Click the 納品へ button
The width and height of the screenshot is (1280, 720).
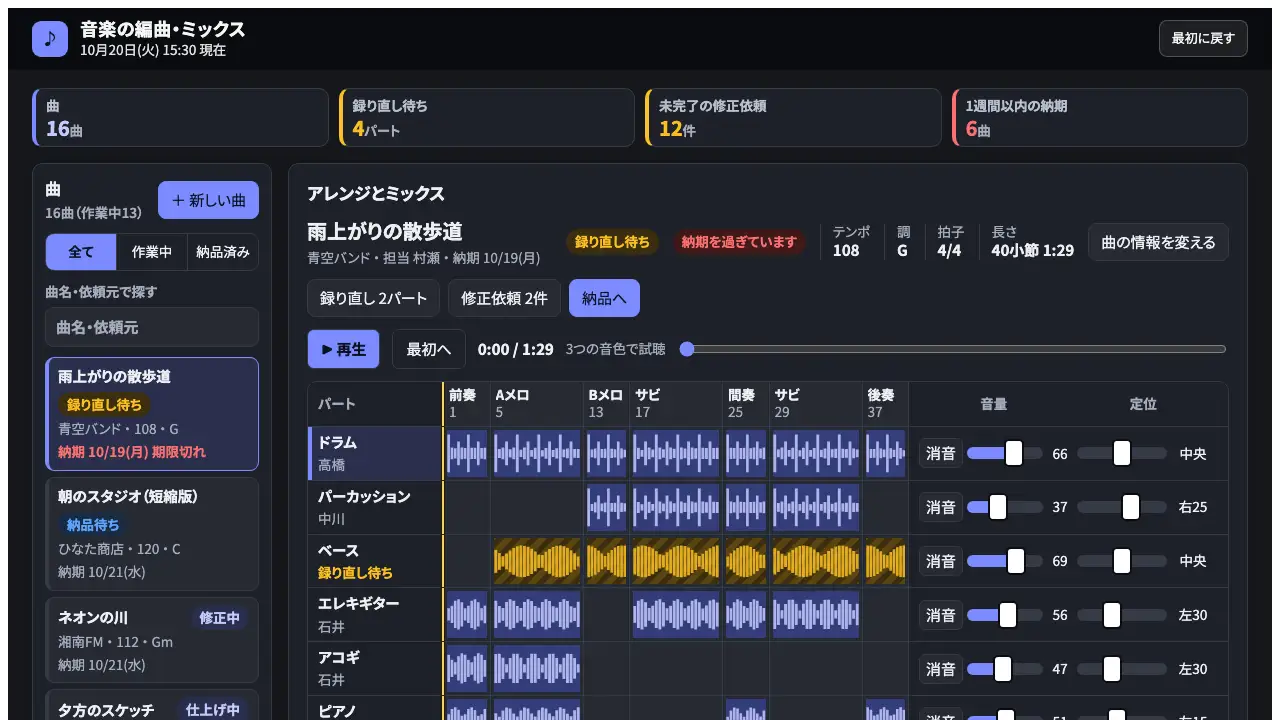tap(604, 298)
